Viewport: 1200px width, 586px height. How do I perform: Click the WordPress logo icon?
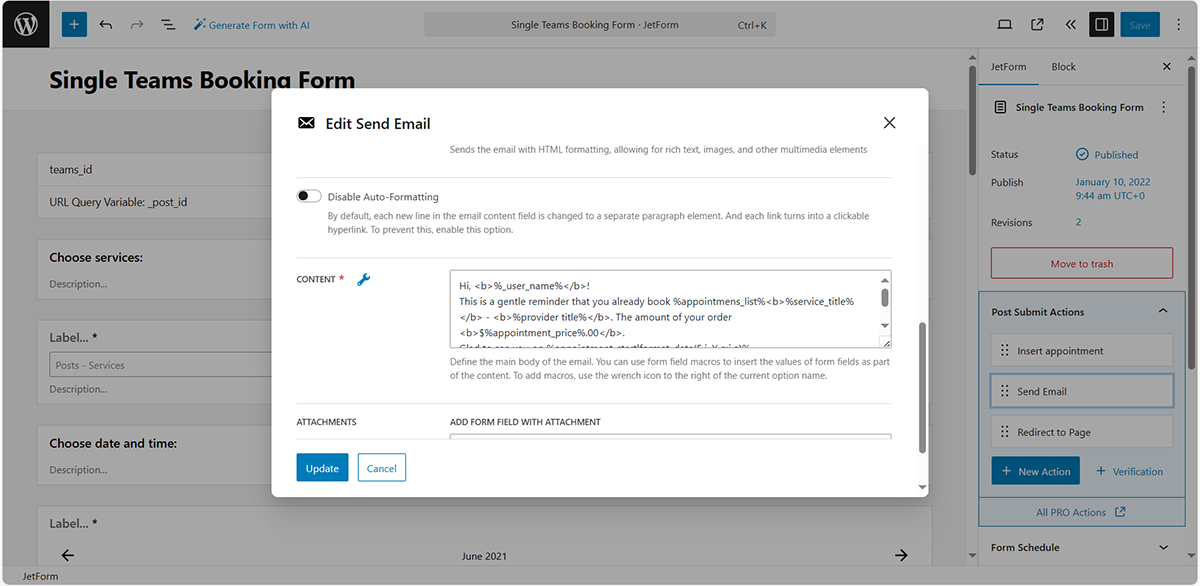click(x=25, y=24)
